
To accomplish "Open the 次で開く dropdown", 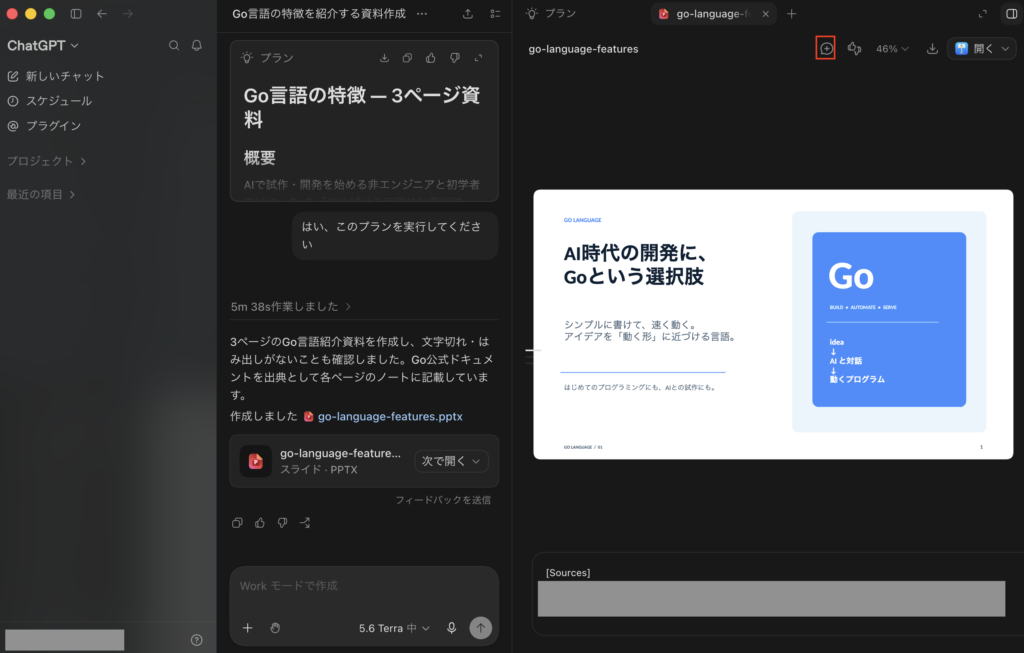I will pyautogui.click(x=451, y=461).
